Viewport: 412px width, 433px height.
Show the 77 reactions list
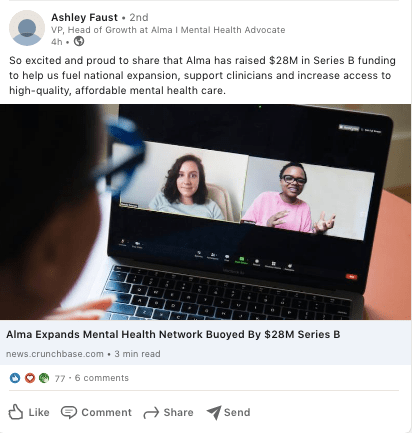(60, 378)
